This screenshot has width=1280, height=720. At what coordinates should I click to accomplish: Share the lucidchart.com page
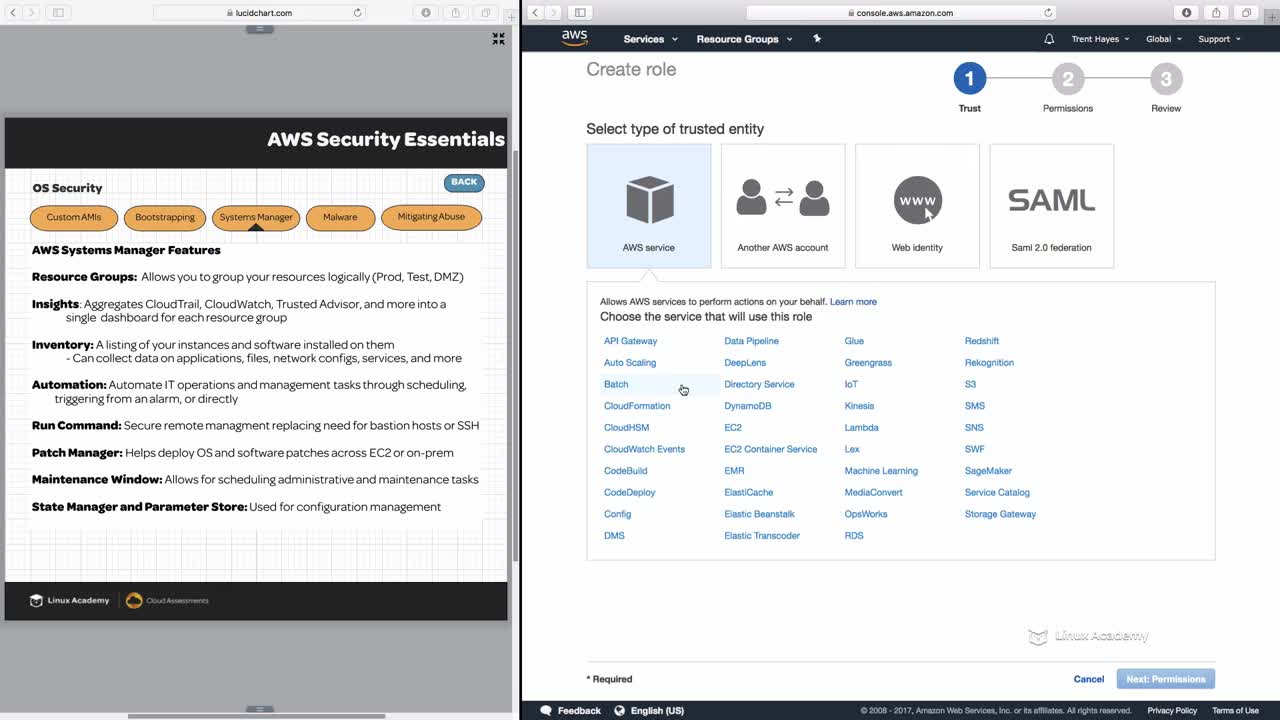tap(456, 13)
